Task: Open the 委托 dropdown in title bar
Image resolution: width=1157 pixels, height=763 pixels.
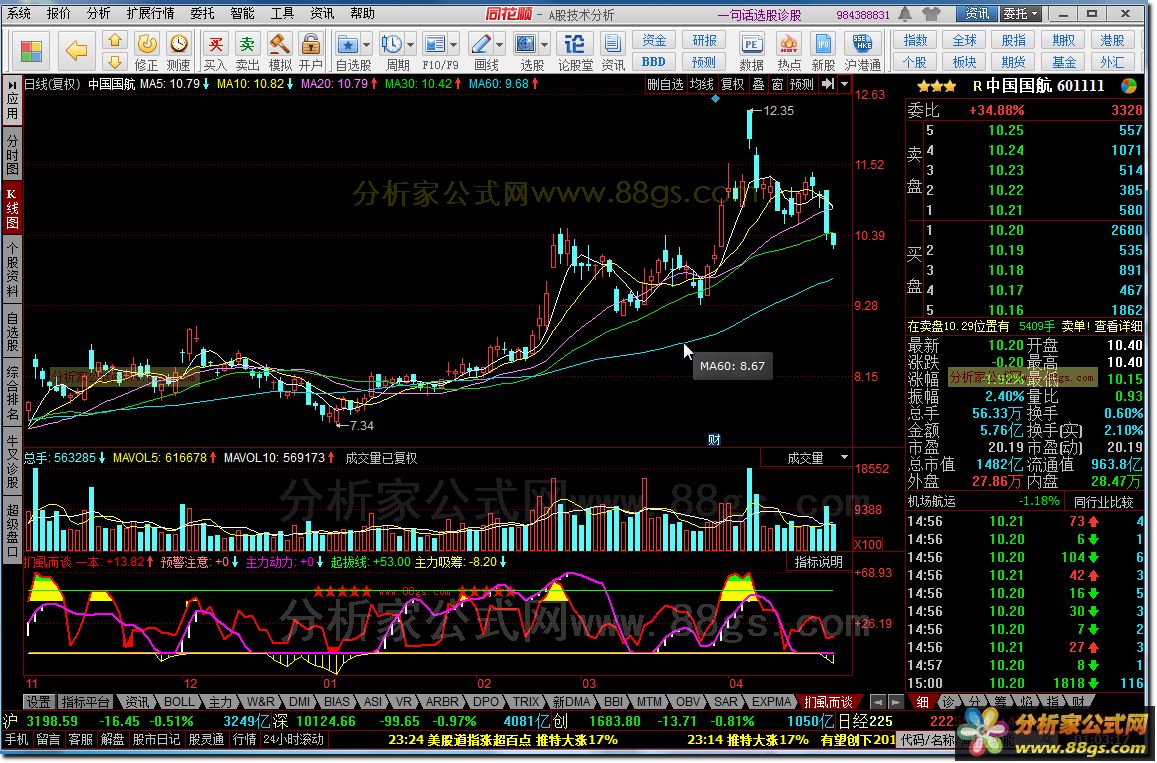Action: click(1020, 13)
